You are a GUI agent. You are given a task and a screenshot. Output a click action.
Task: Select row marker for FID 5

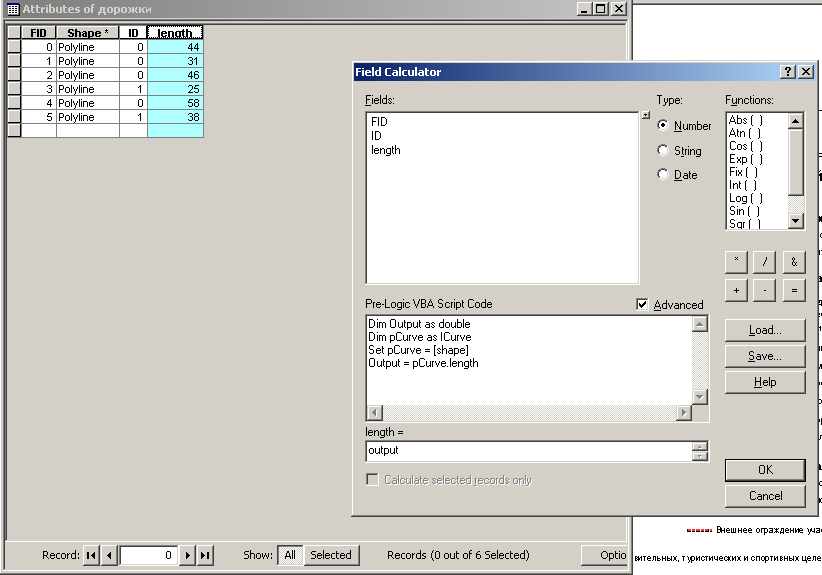pos(14,116)
